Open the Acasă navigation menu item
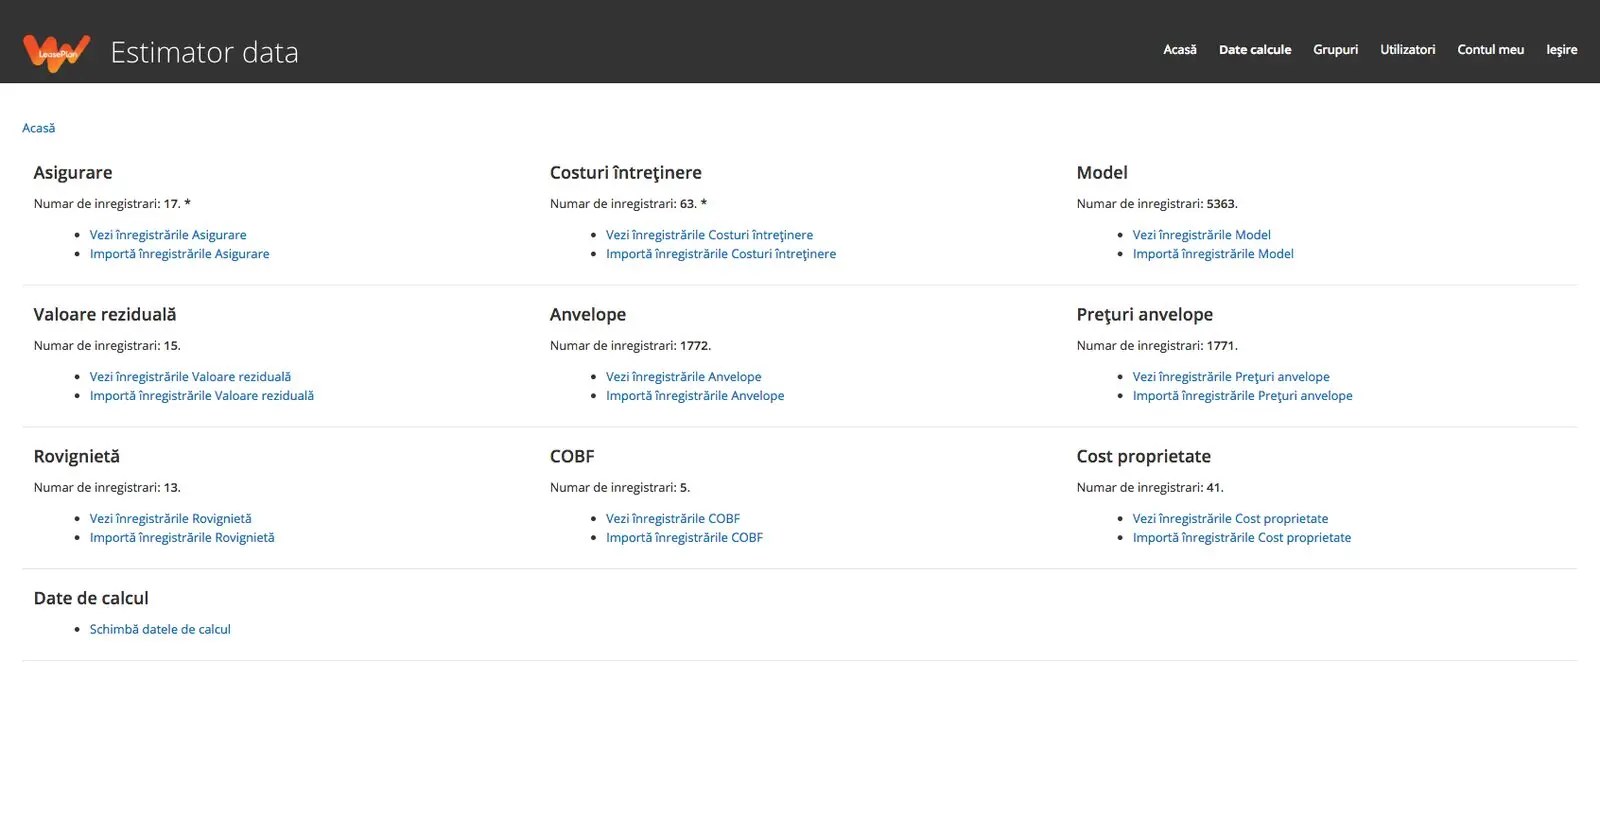 pyautogui.click(x=1179, y=49)
